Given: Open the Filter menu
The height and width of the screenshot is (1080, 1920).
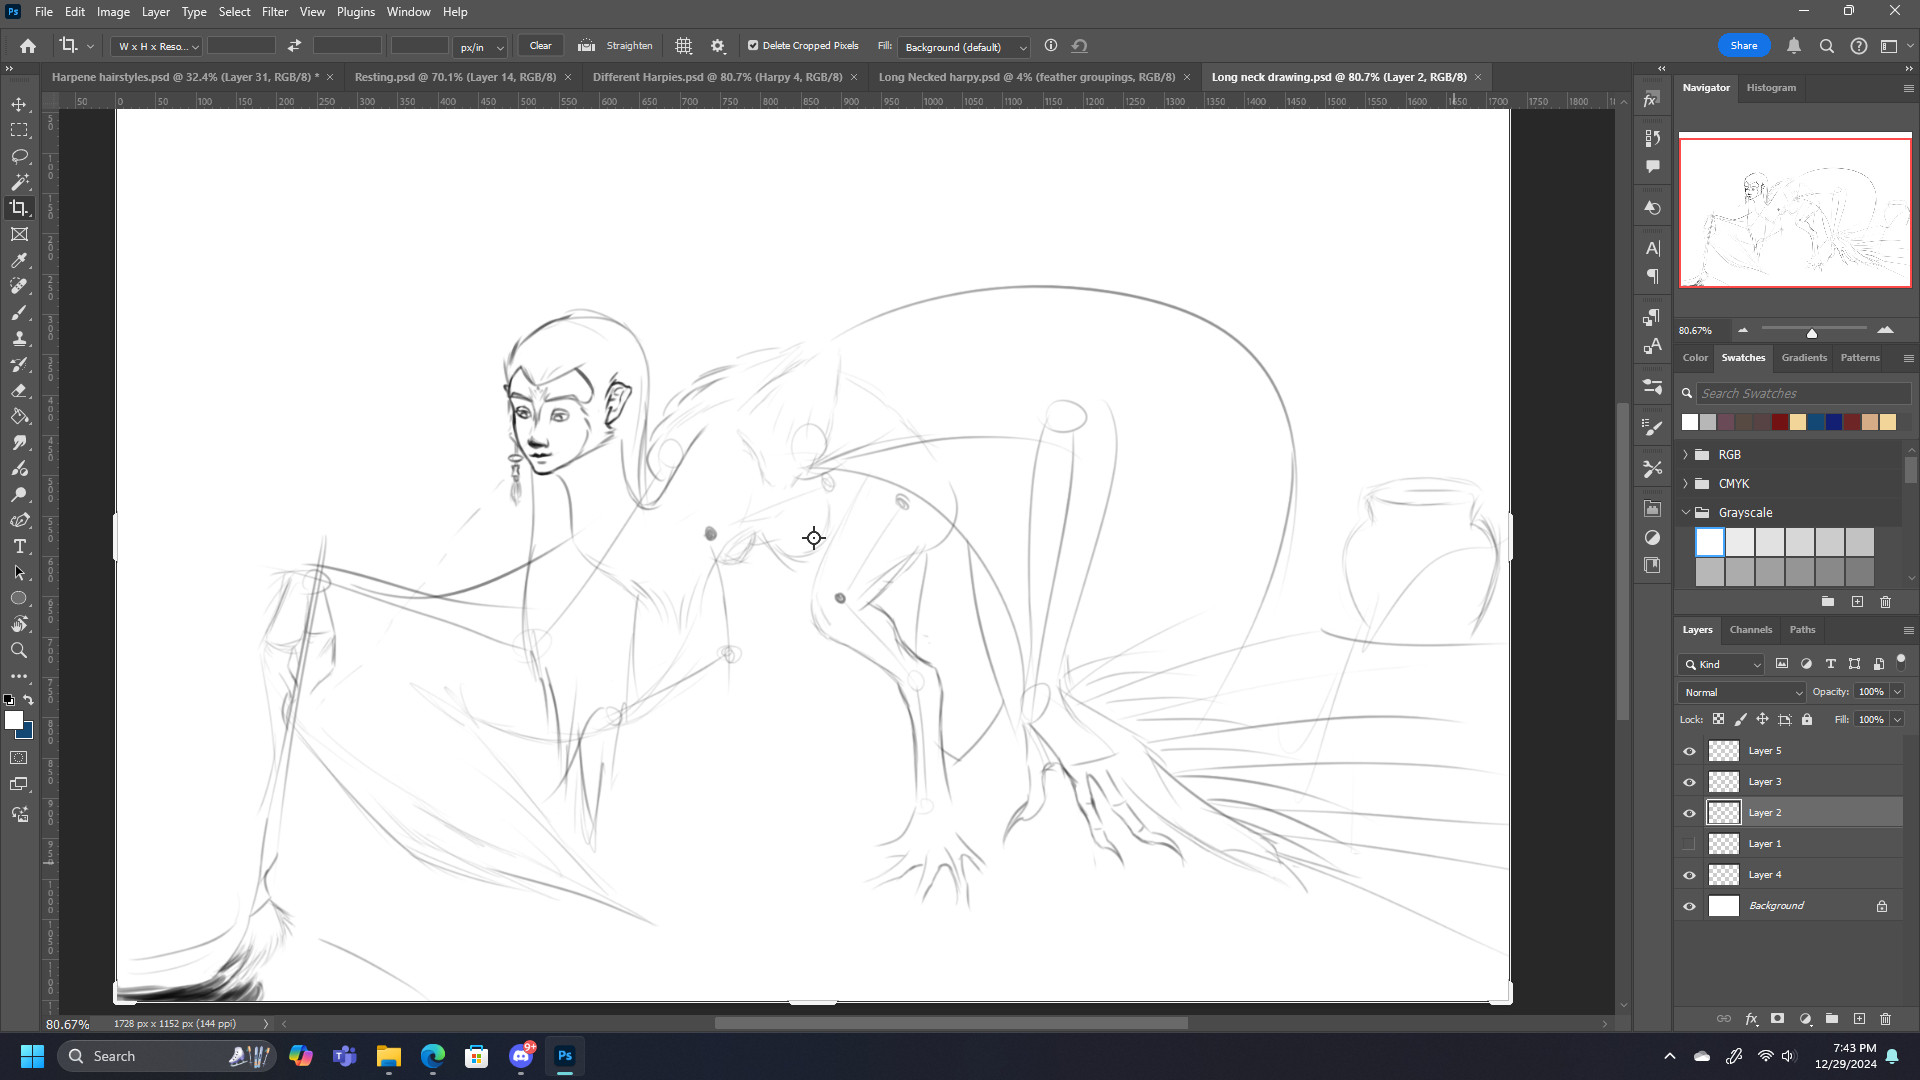Looking at the screenshot, I should 274,12.
